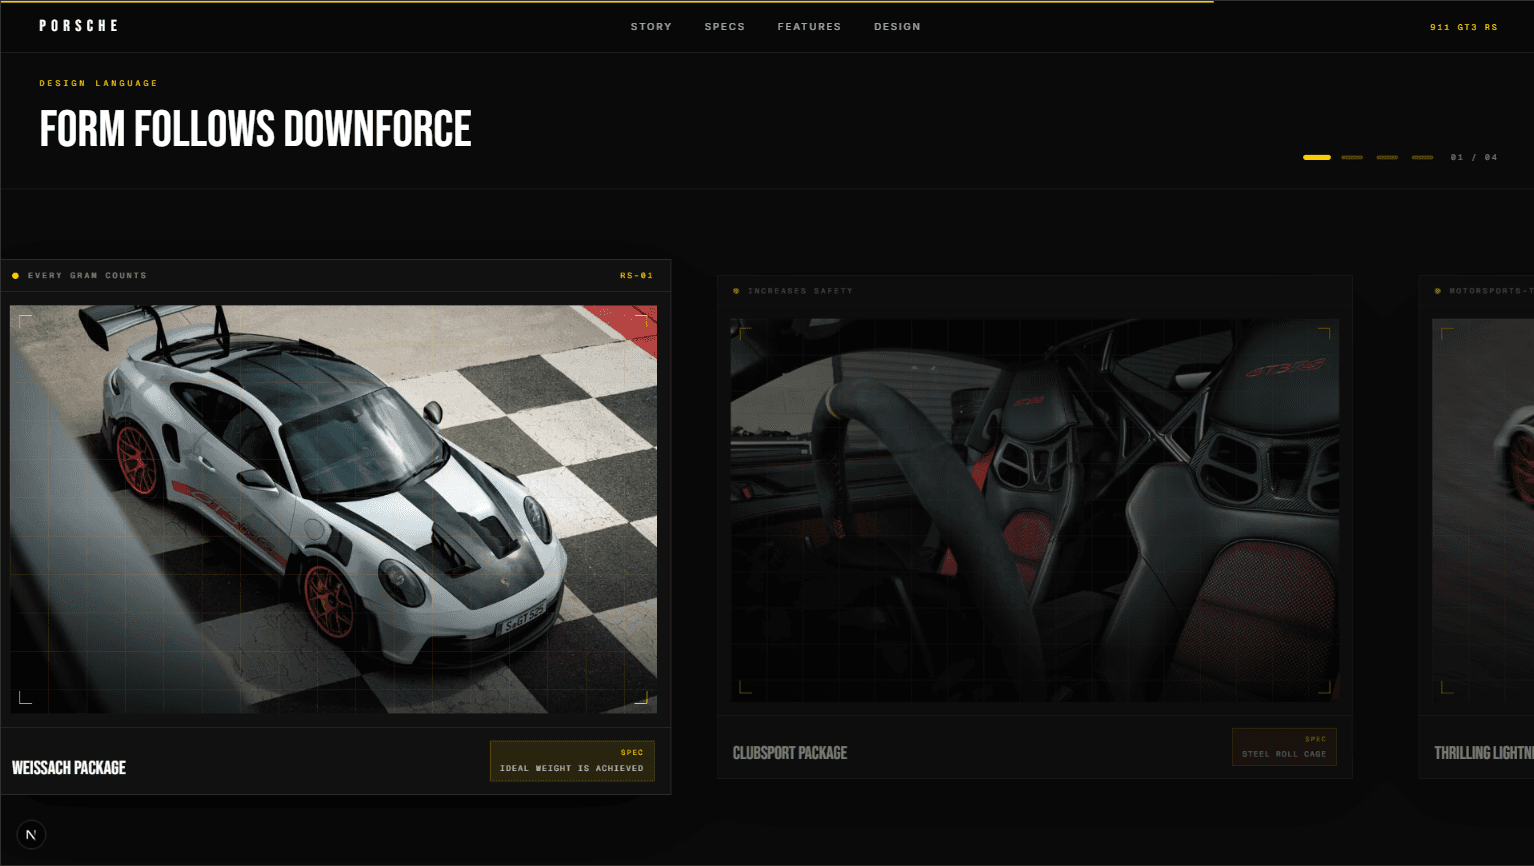This screenshot has height=866, width=1534.
Task: Click the Steel Roll Cage spec badge
Action: click(1284, 747)
